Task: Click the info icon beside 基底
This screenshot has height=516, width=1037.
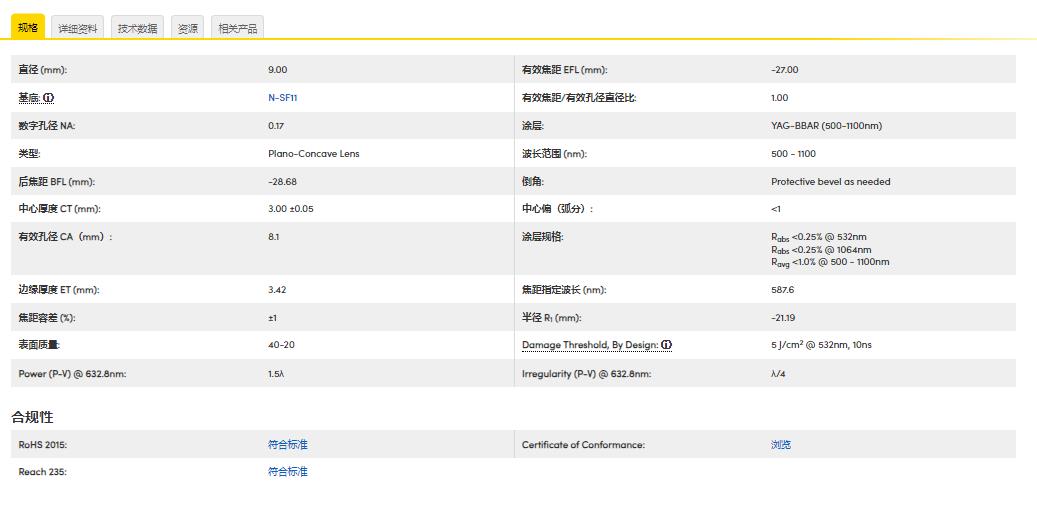Action: (x=49, y=98)
